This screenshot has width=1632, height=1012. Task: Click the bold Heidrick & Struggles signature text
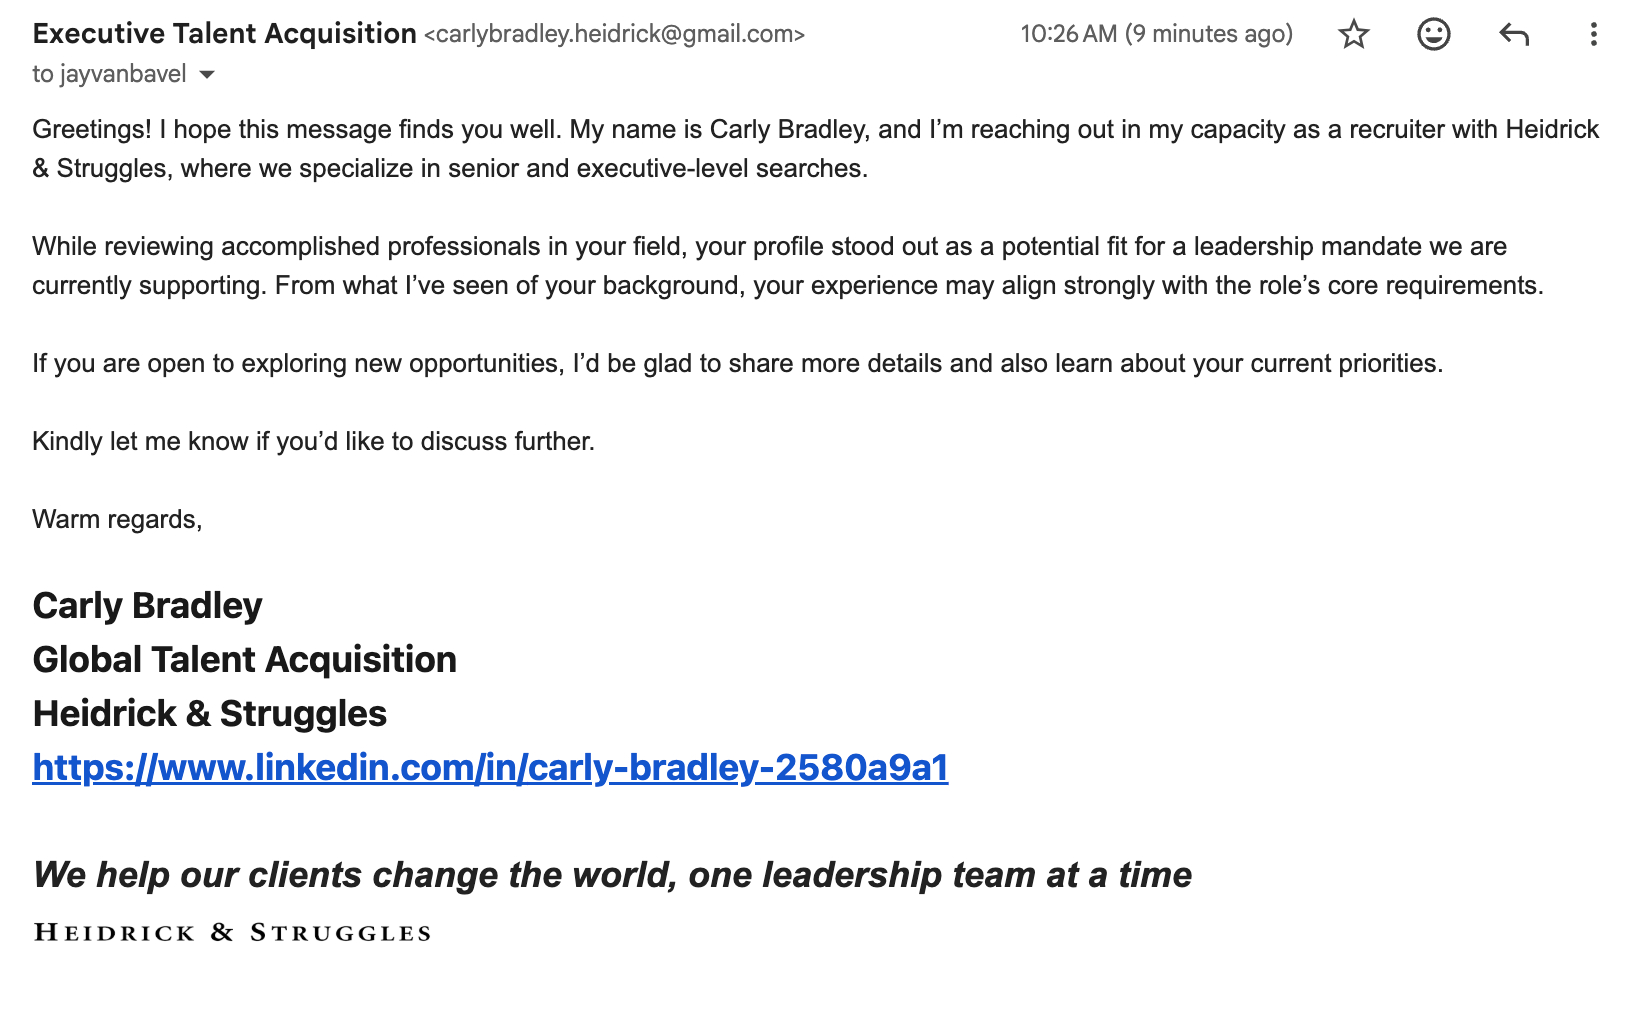[x=209, y=714]
